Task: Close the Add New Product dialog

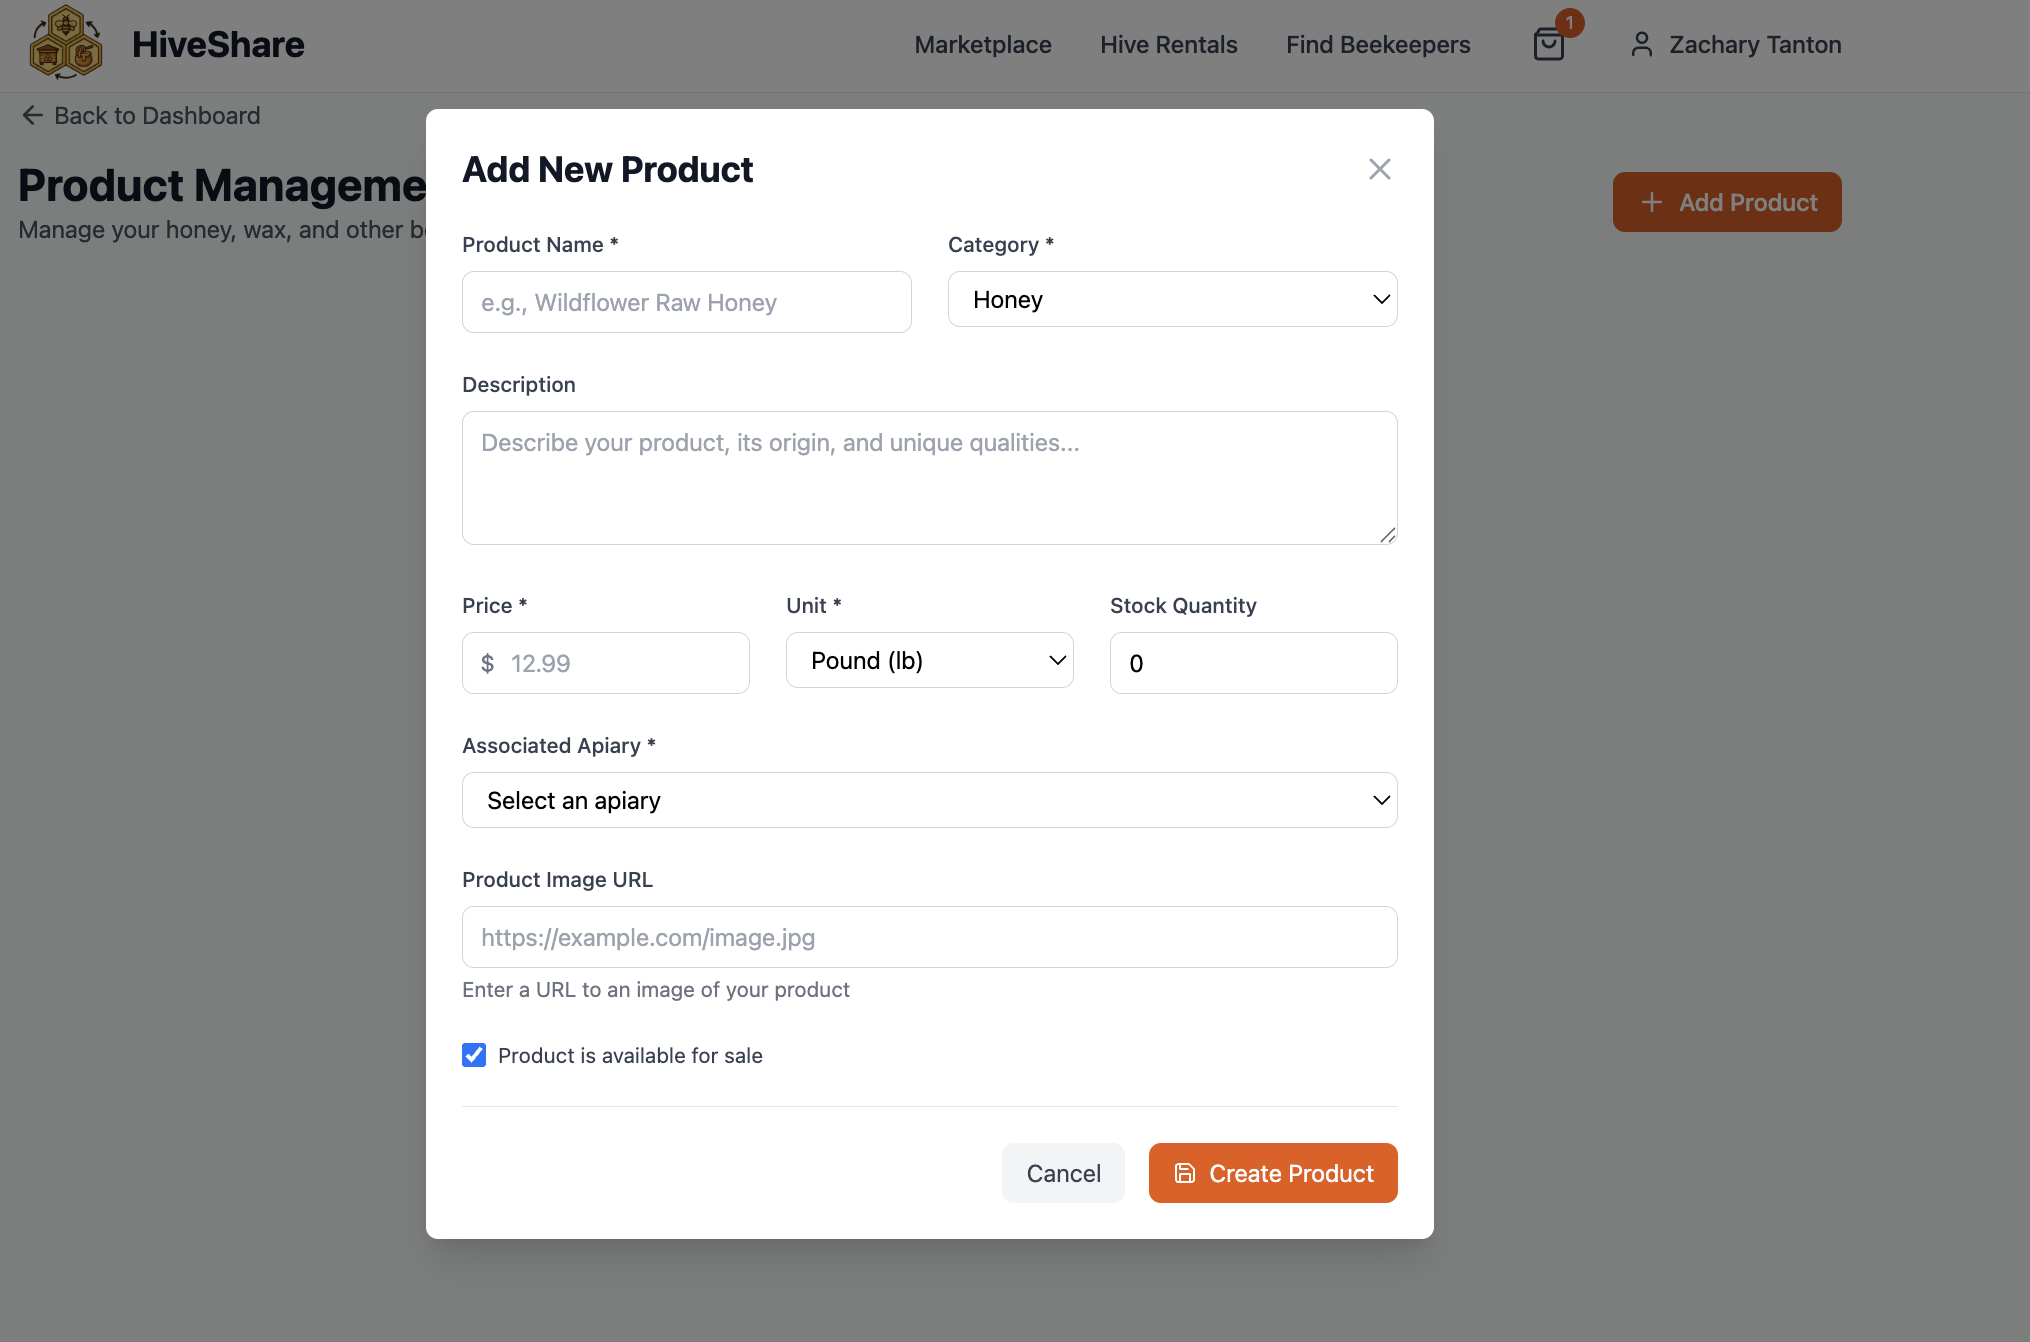Action: coord(1379,169)
